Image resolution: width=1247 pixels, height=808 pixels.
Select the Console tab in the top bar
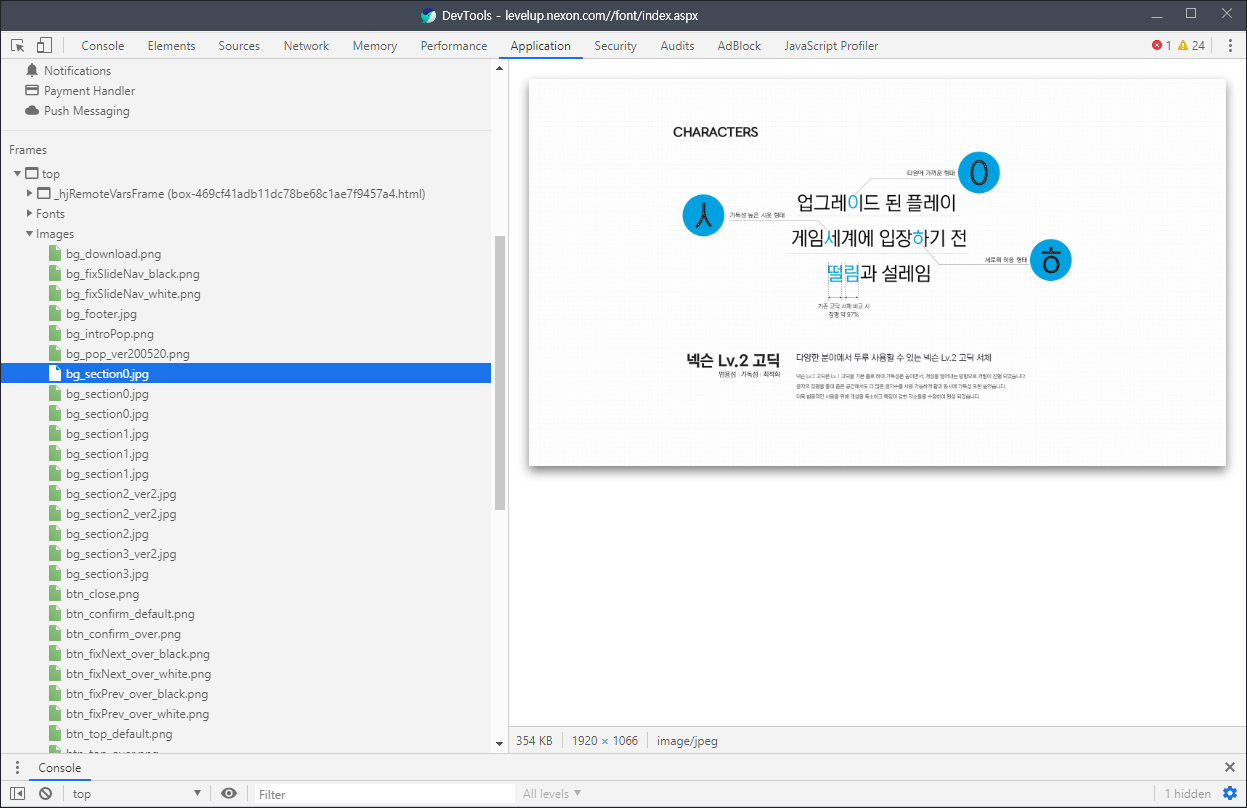pyautogui.click(x=103, y=46)
